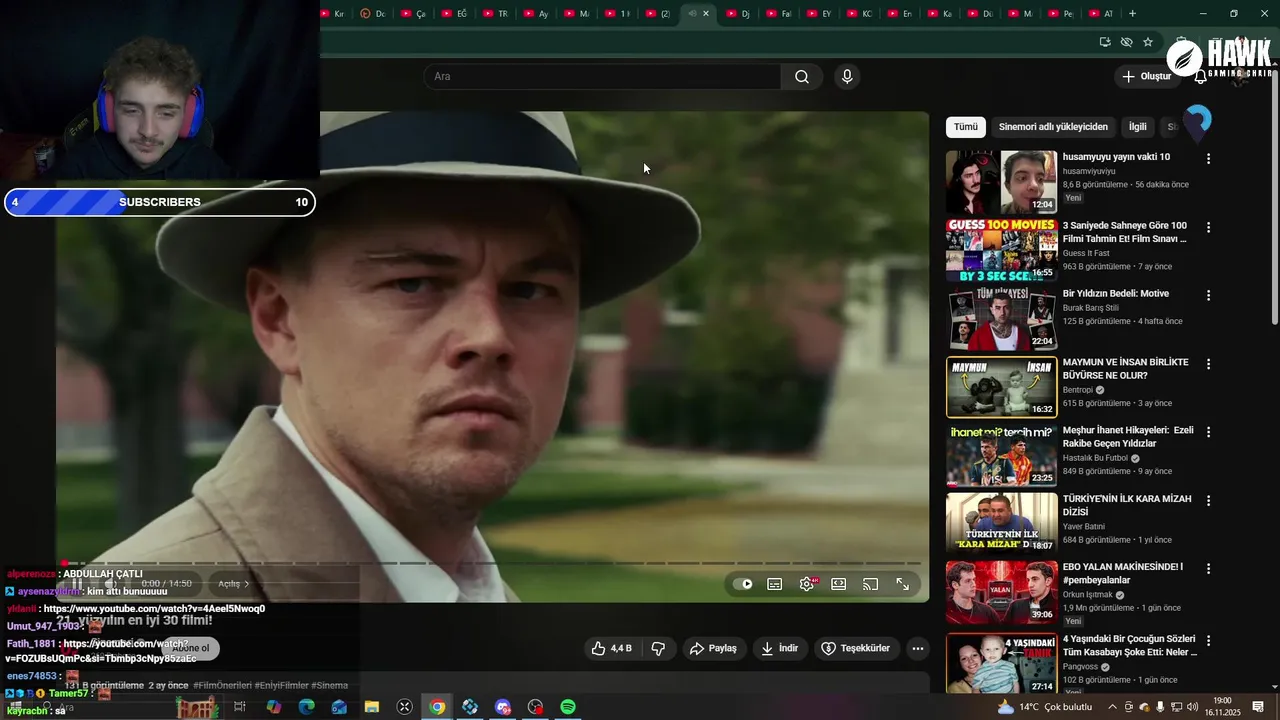Open Spotify from the taskbar
The height and width of the screenshot is (720, 1280).
[567, 707]
